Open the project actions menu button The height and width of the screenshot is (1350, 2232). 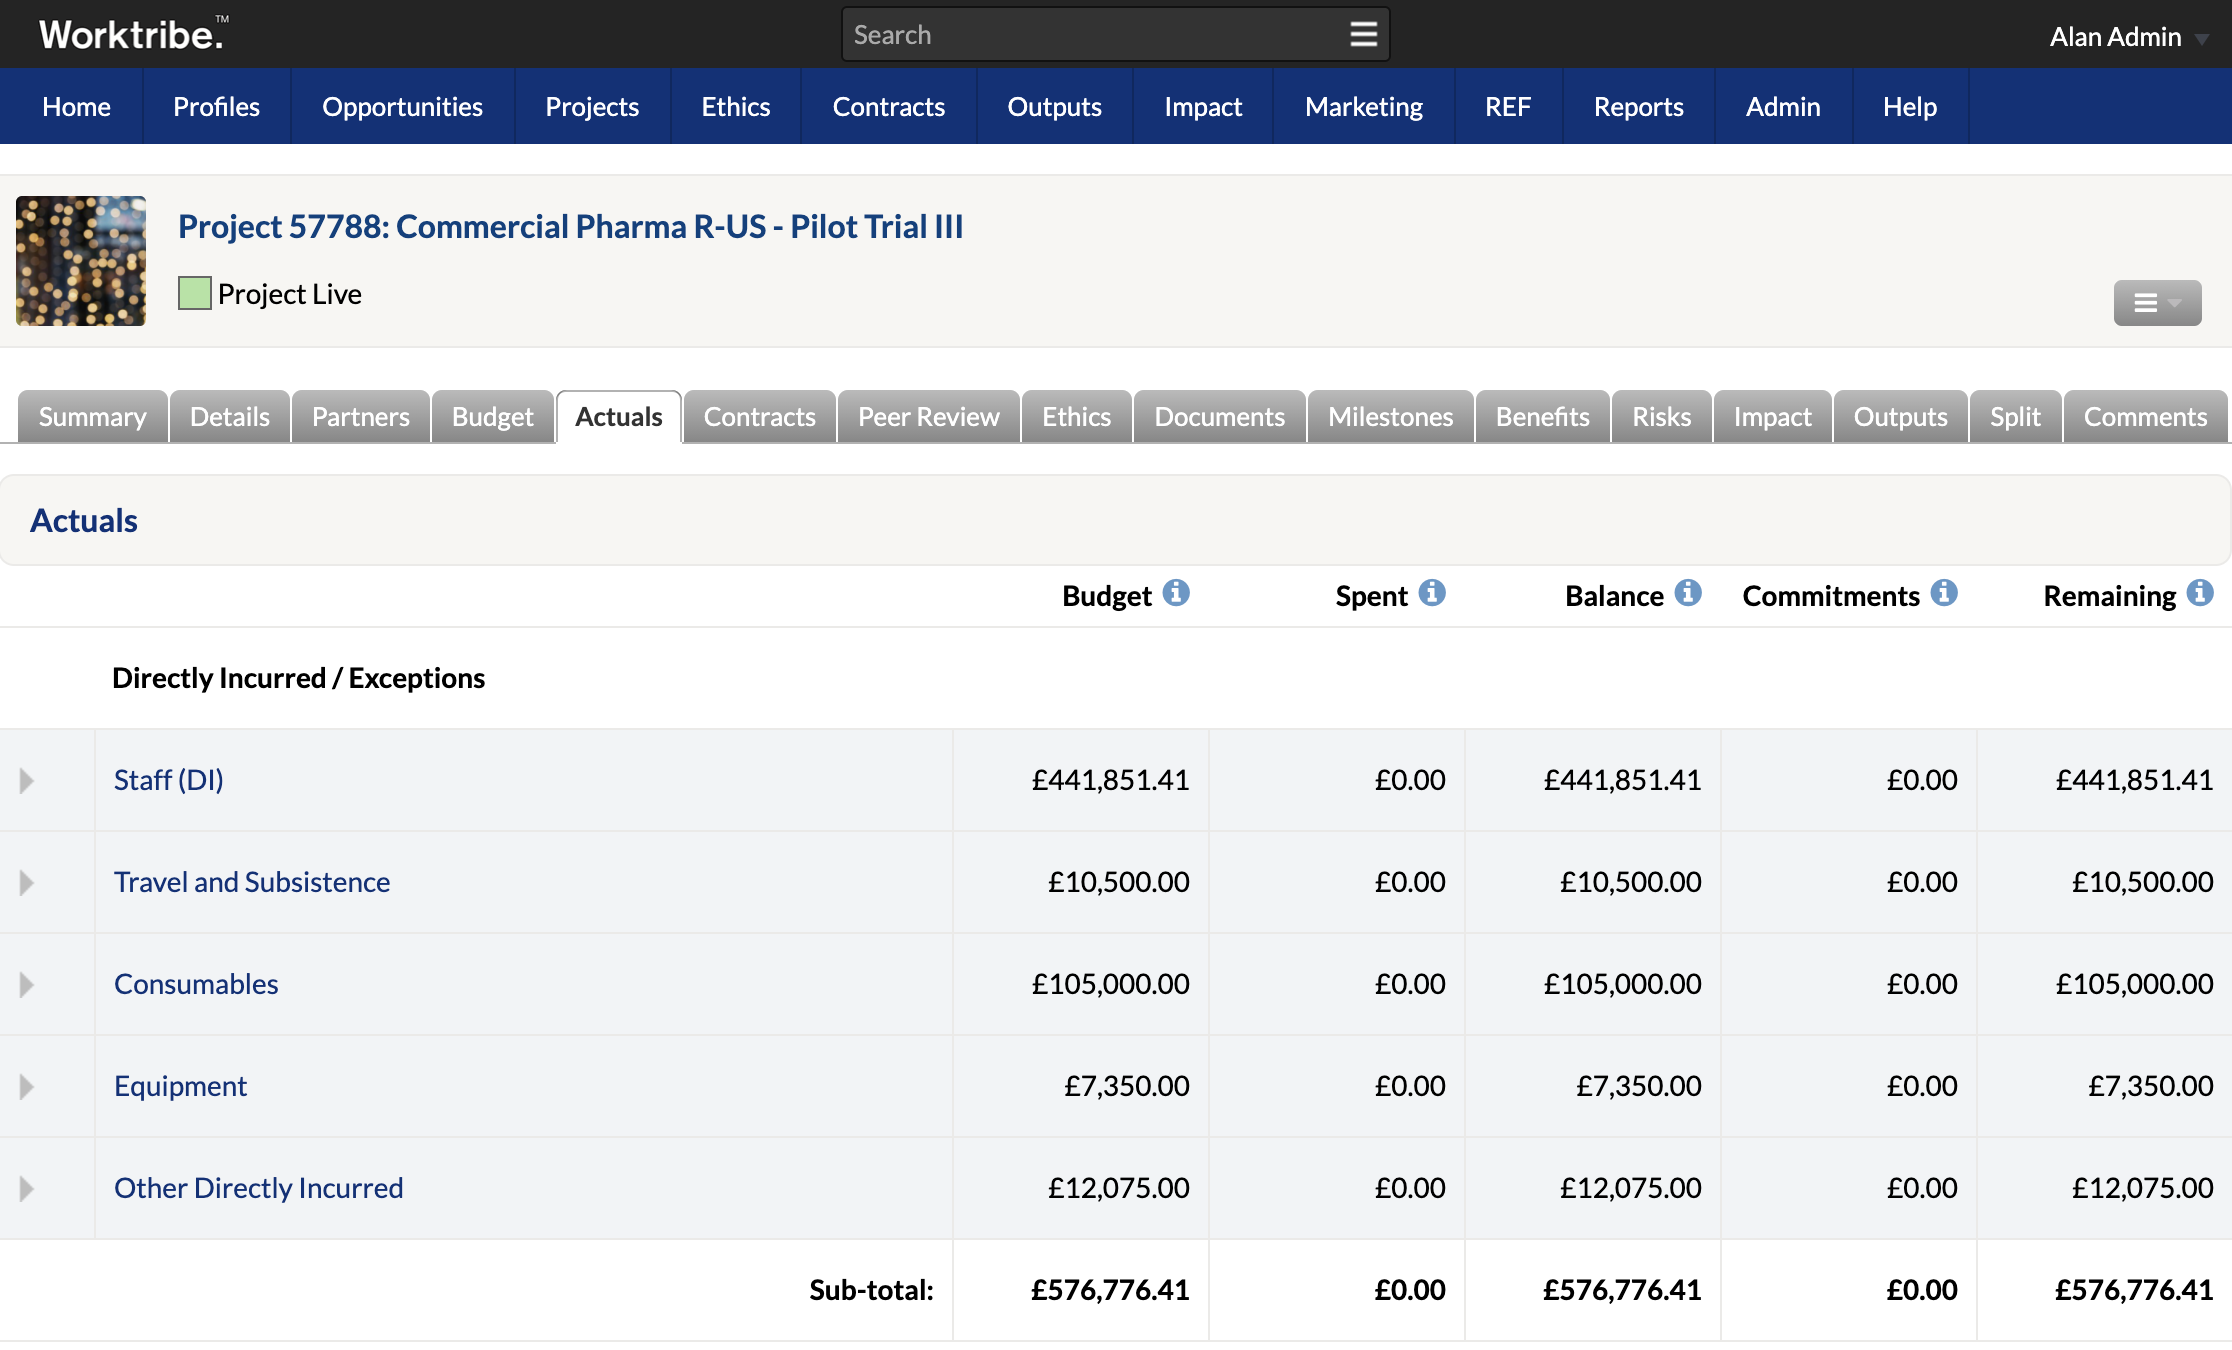pos(2157,303)
